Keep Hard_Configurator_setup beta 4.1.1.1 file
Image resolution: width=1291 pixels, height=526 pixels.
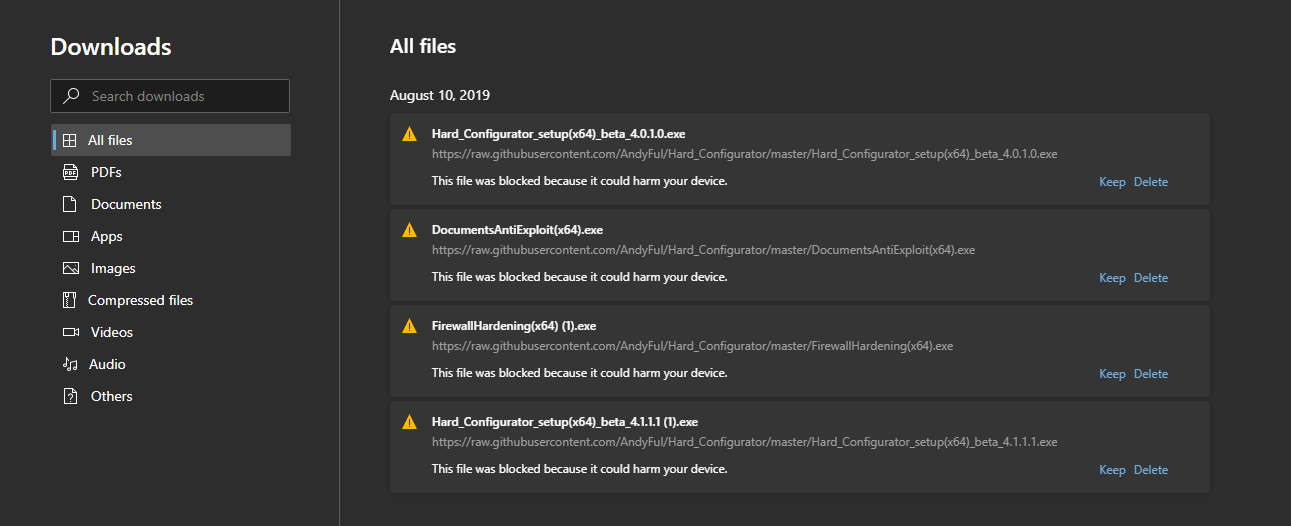tap(1112, 470)
